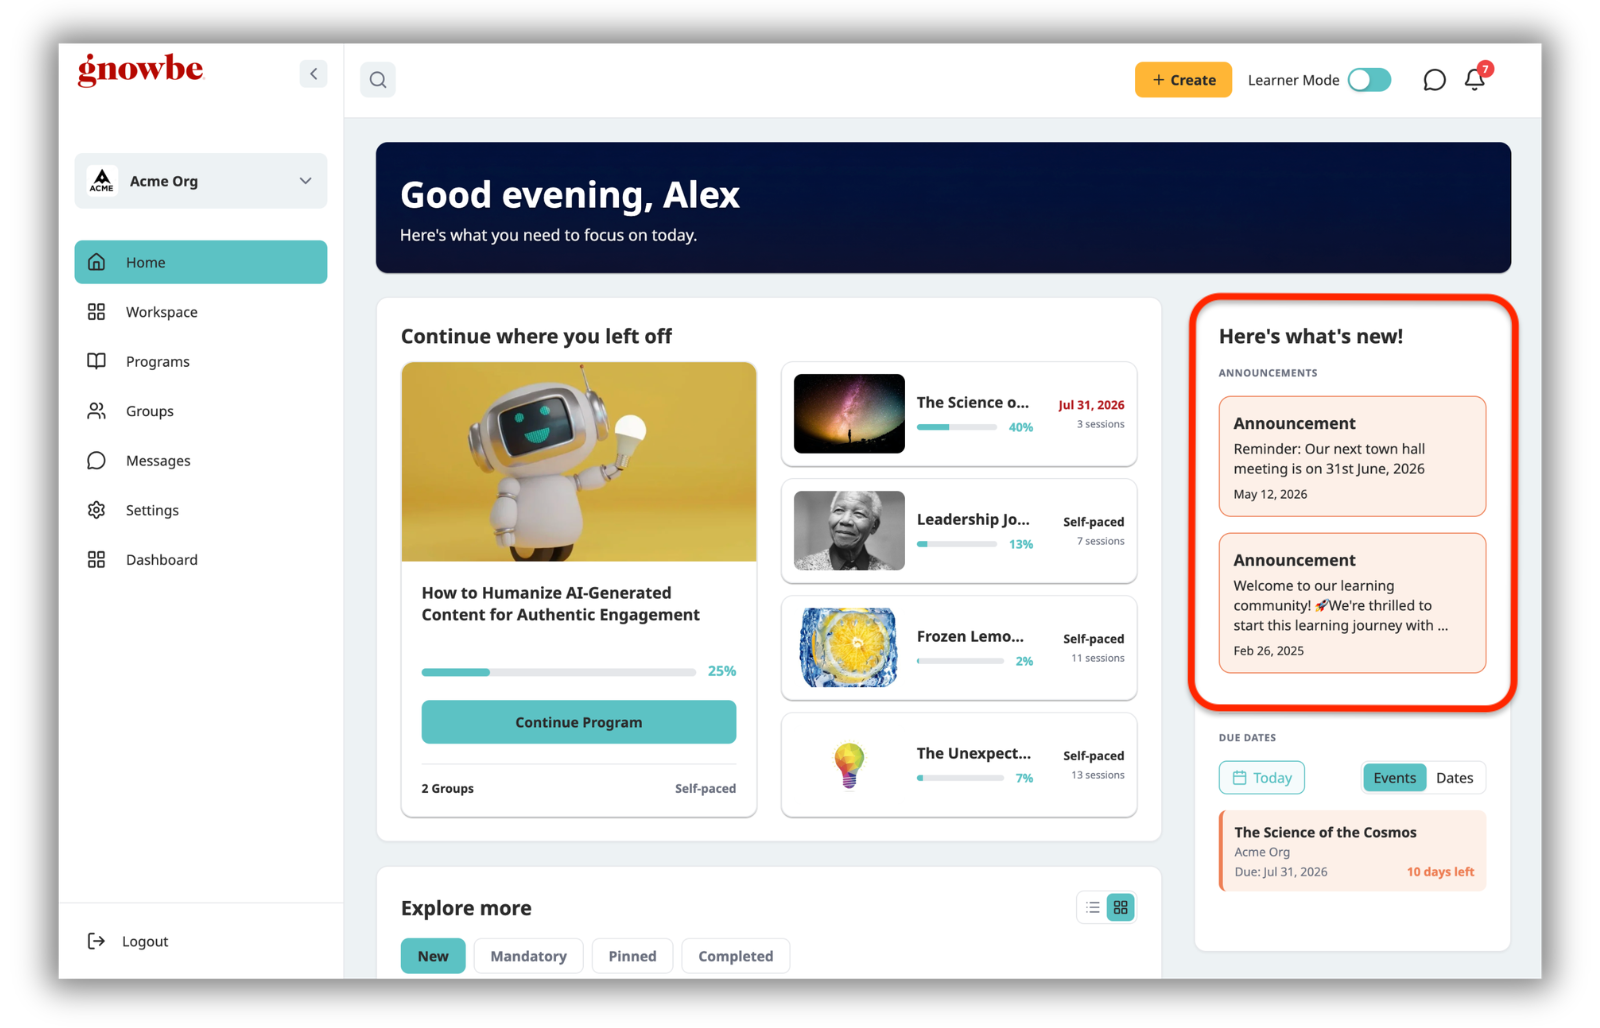
Task: Click The Science o... program title
Action: point(973,402)
